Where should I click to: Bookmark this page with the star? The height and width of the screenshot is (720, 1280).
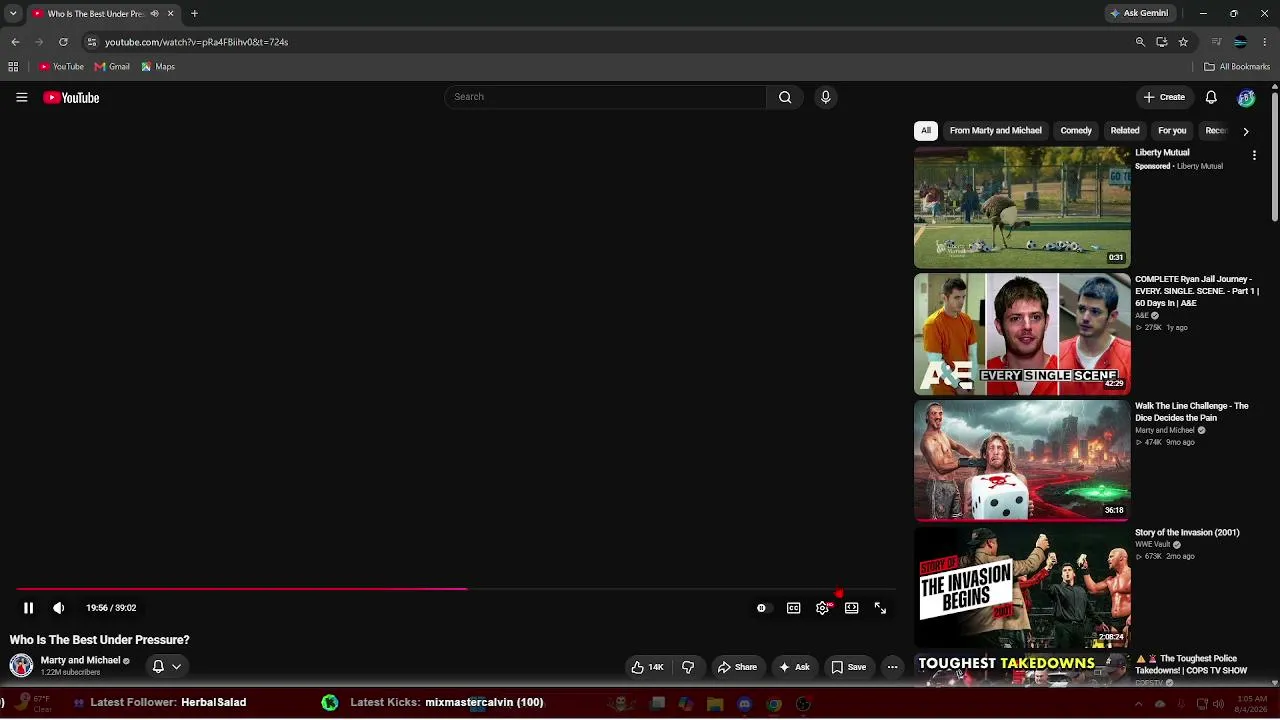click(1183, 42)
